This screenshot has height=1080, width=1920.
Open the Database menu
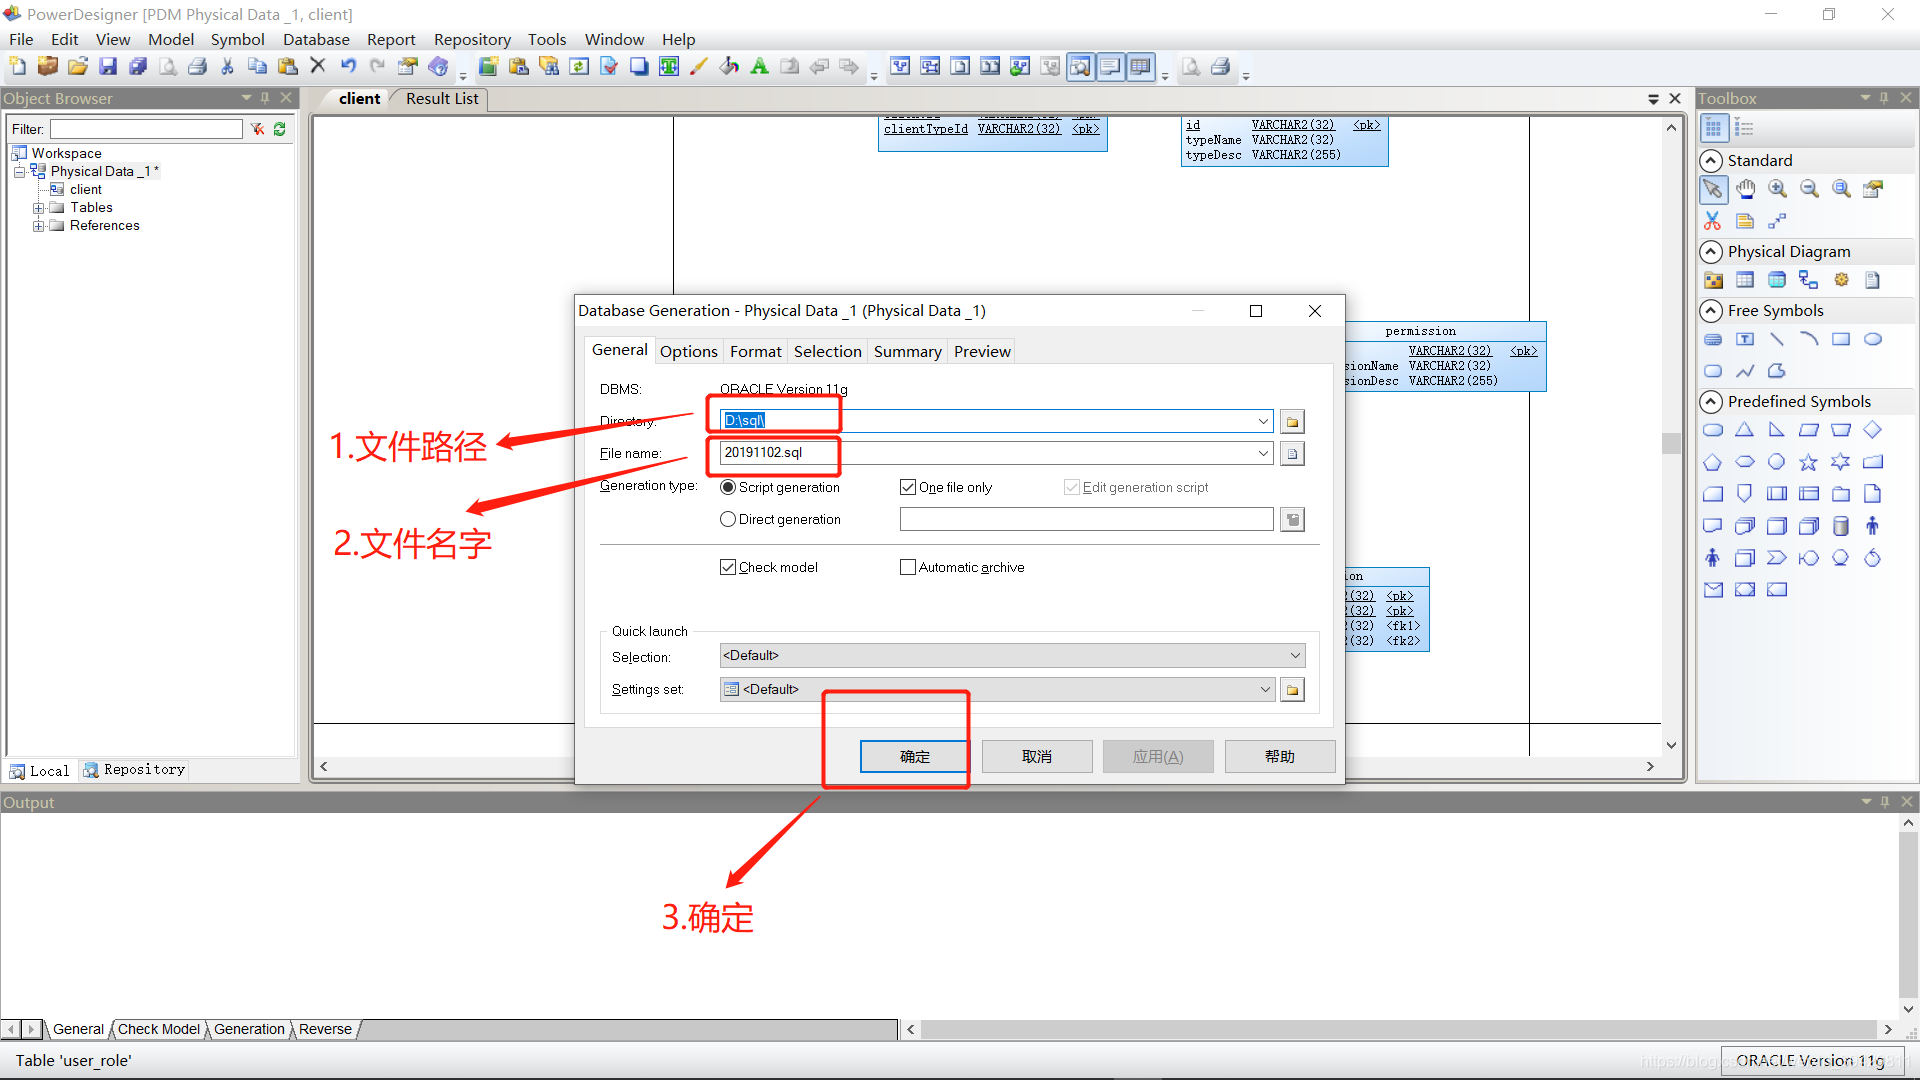pos(316,39)
